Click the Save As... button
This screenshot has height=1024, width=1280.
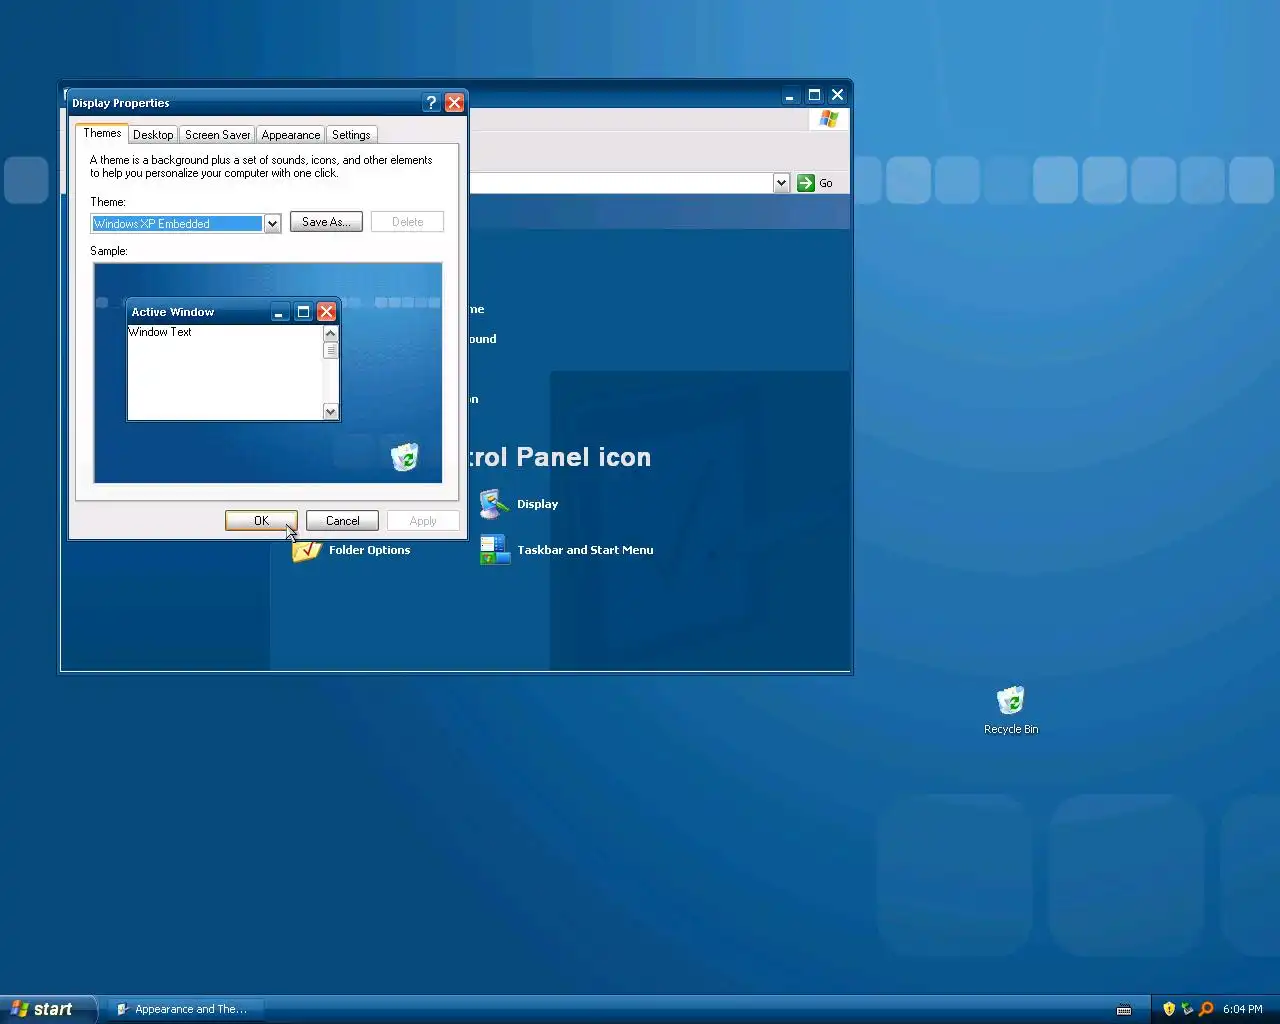coord(326,222)
